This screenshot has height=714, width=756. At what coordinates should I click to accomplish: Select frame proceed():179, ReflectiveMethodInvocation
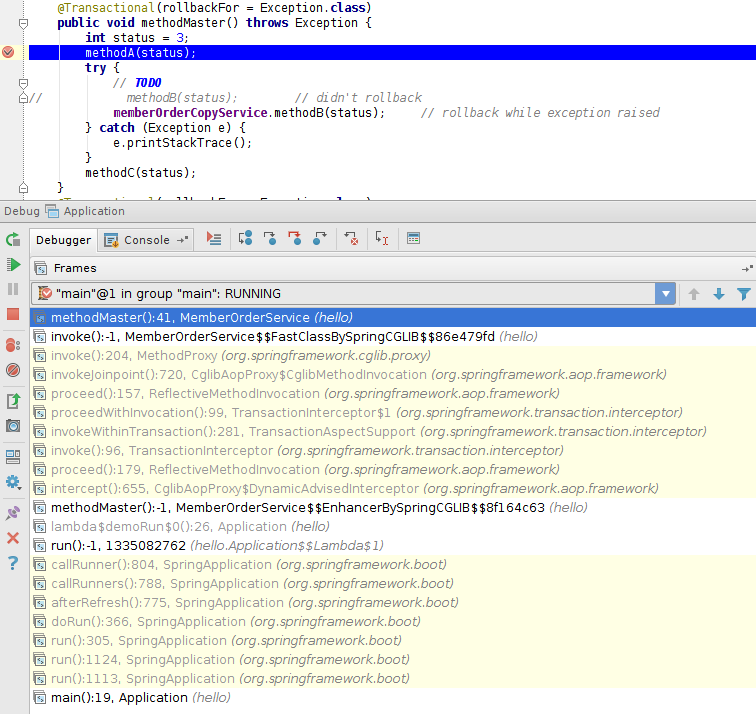click(x=393, y=470)
